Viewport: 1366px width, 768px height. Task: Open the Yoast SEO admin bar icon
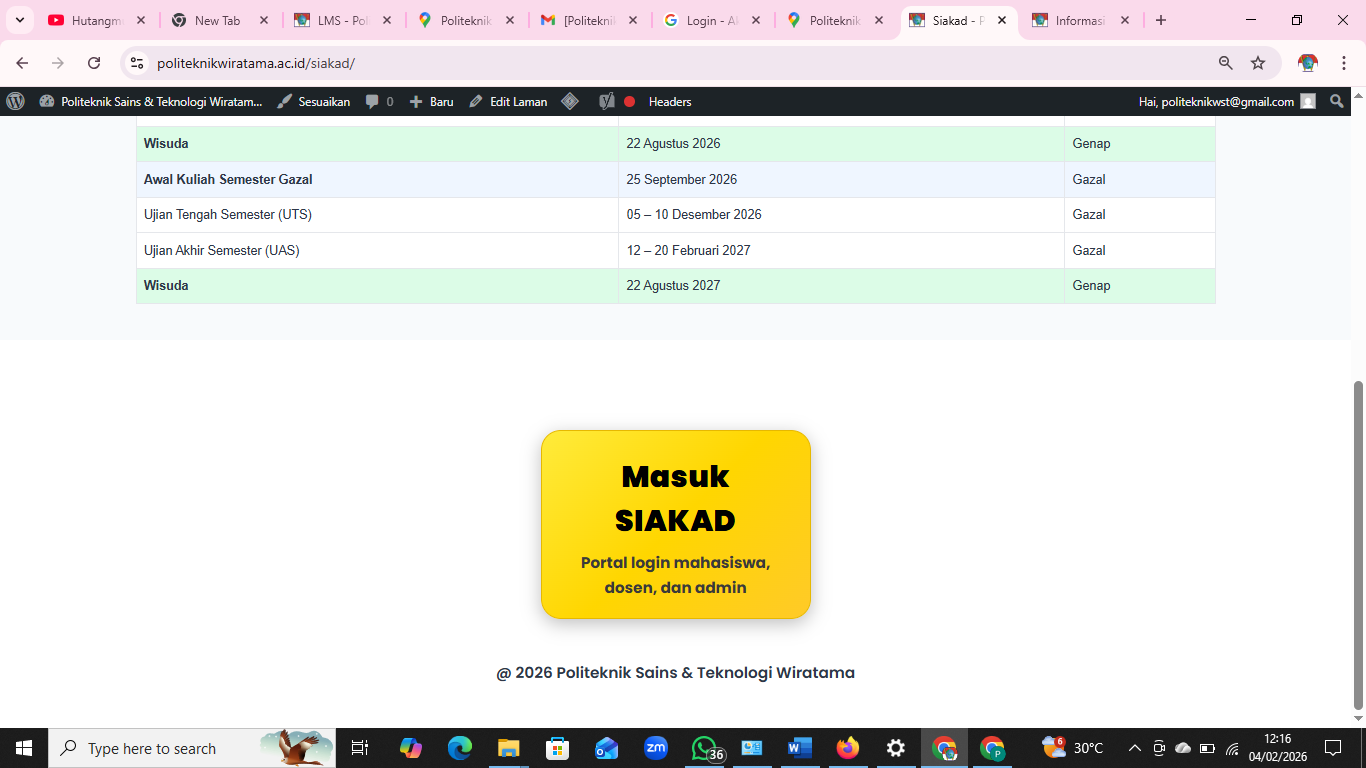coord(606,101)
